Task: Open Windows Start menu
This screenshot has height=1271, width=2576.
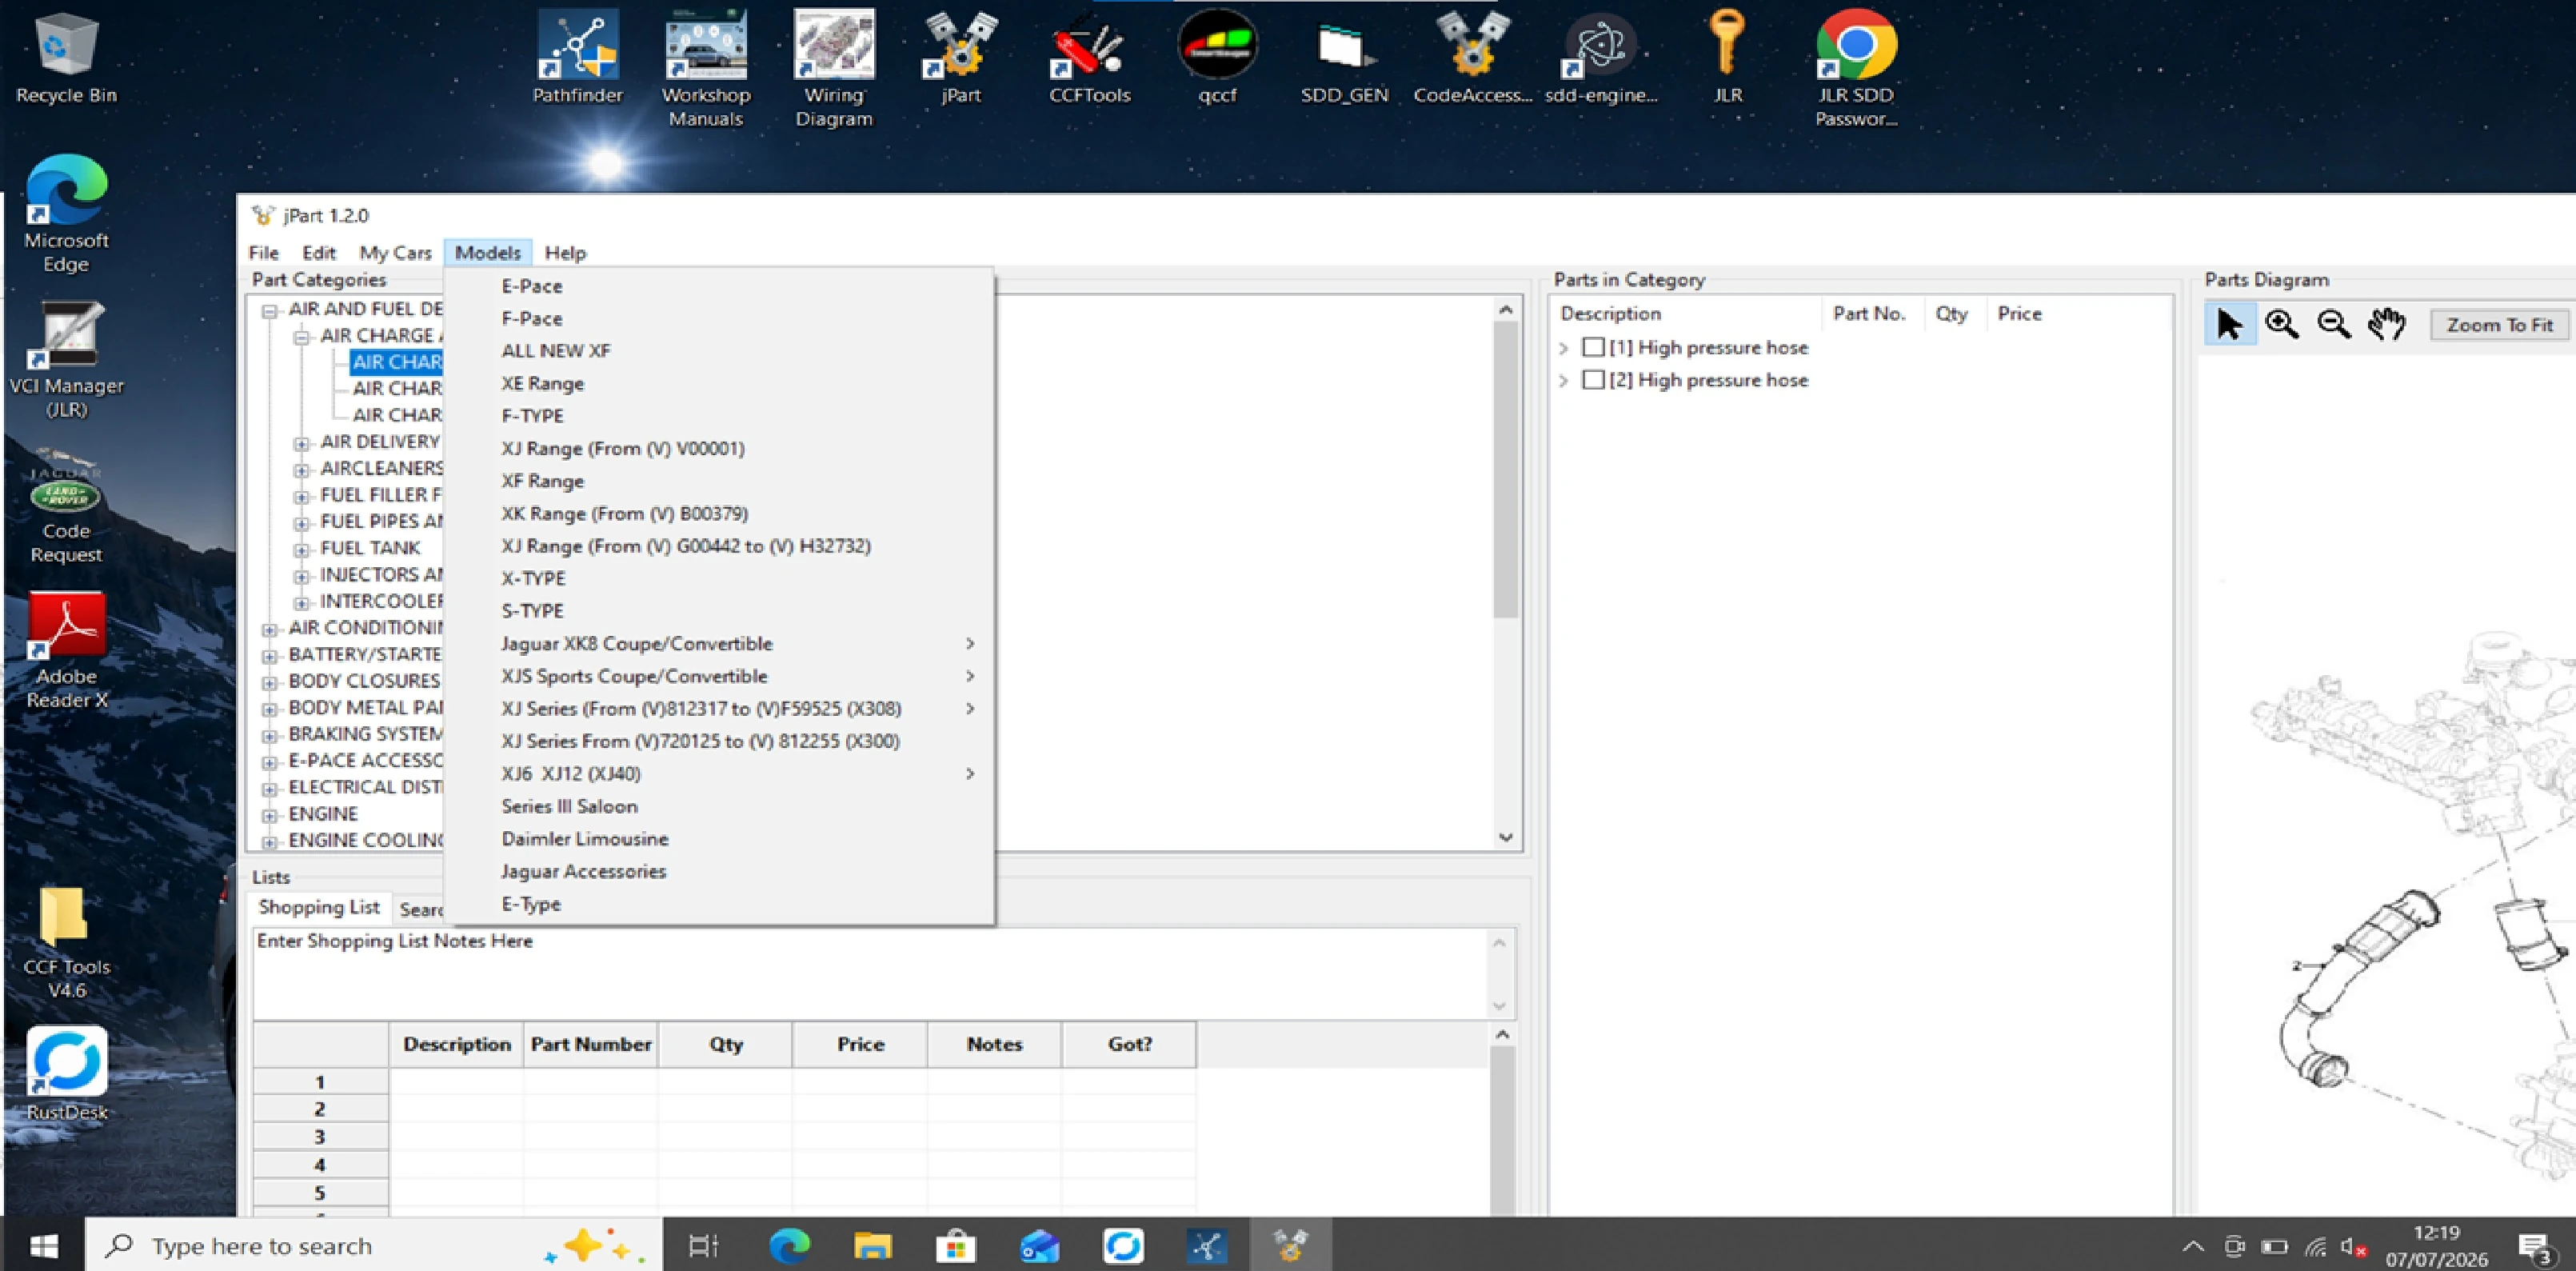Action: [x=43, y=1245]
